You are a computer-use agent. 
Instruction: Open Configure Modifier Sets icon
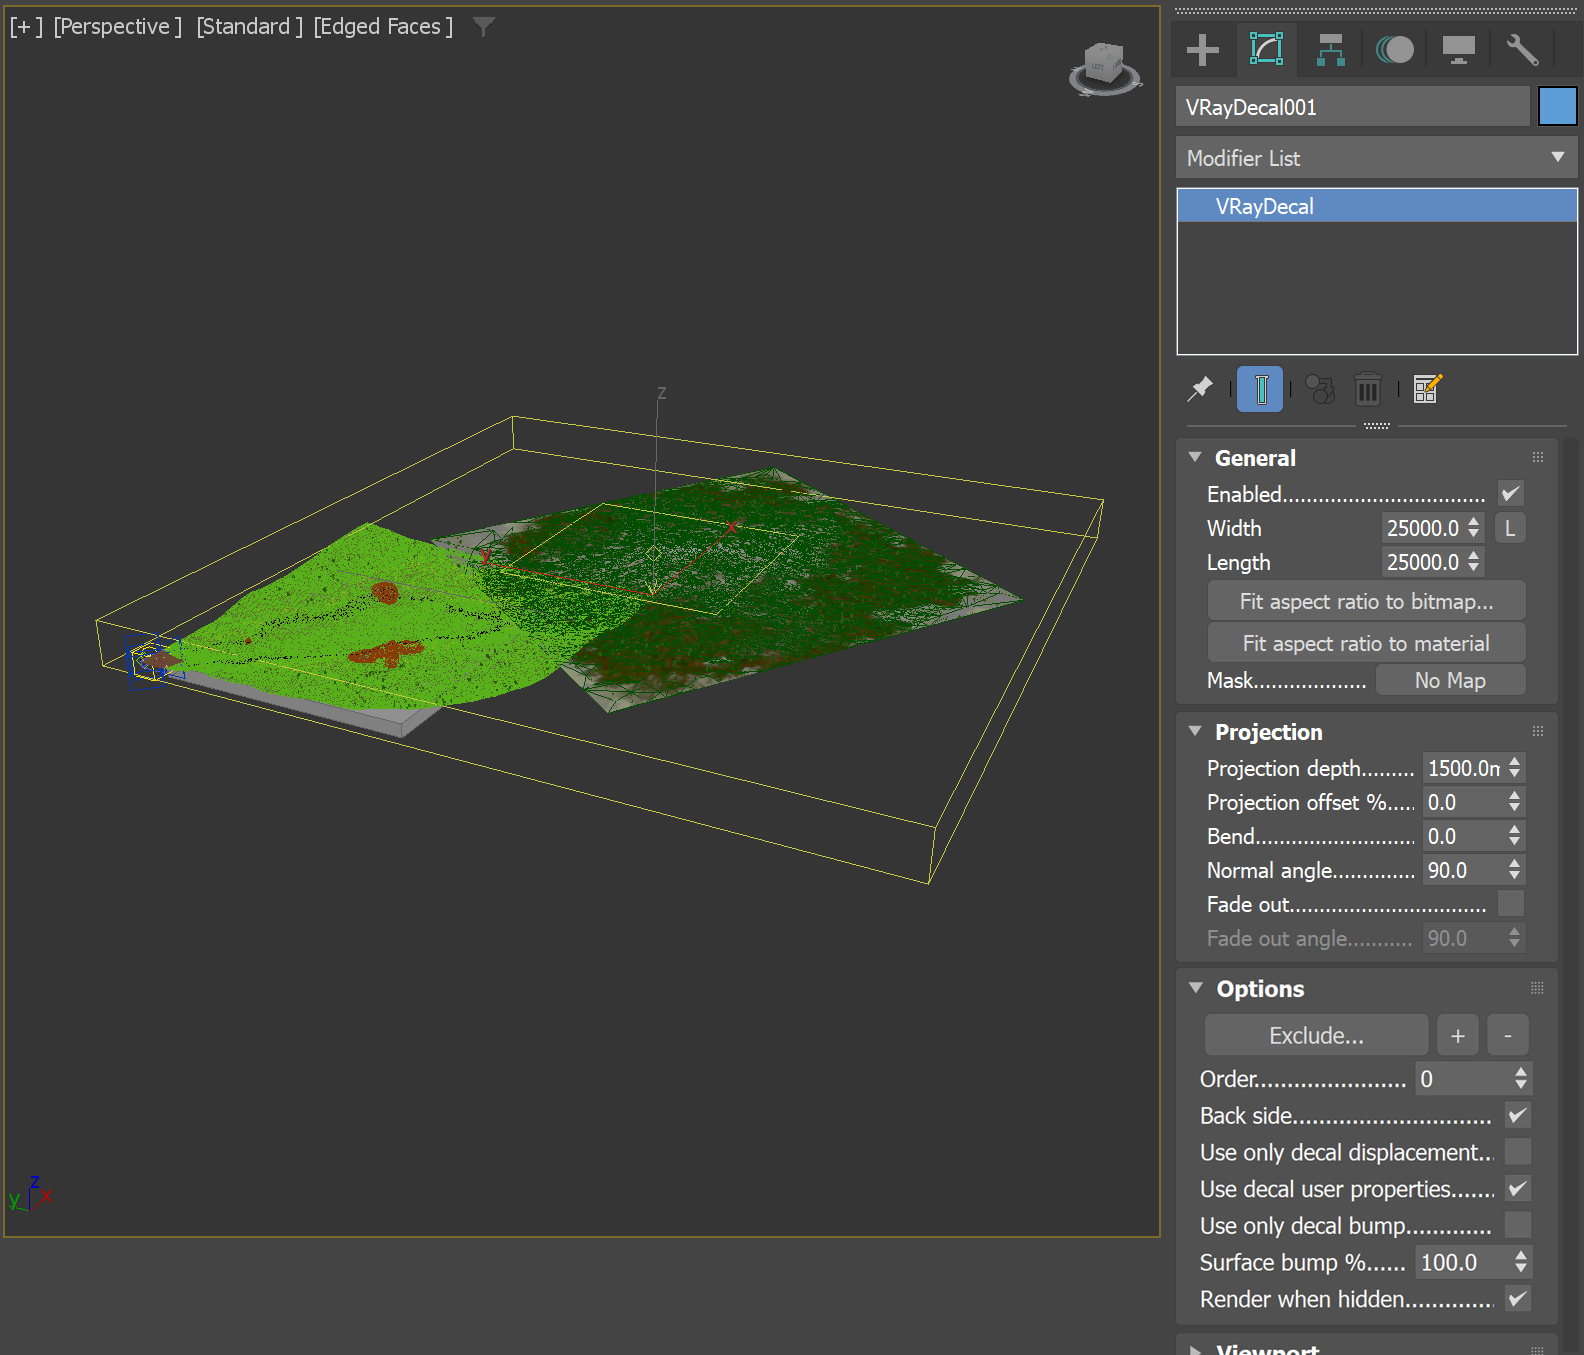(x=1427, y=389)
